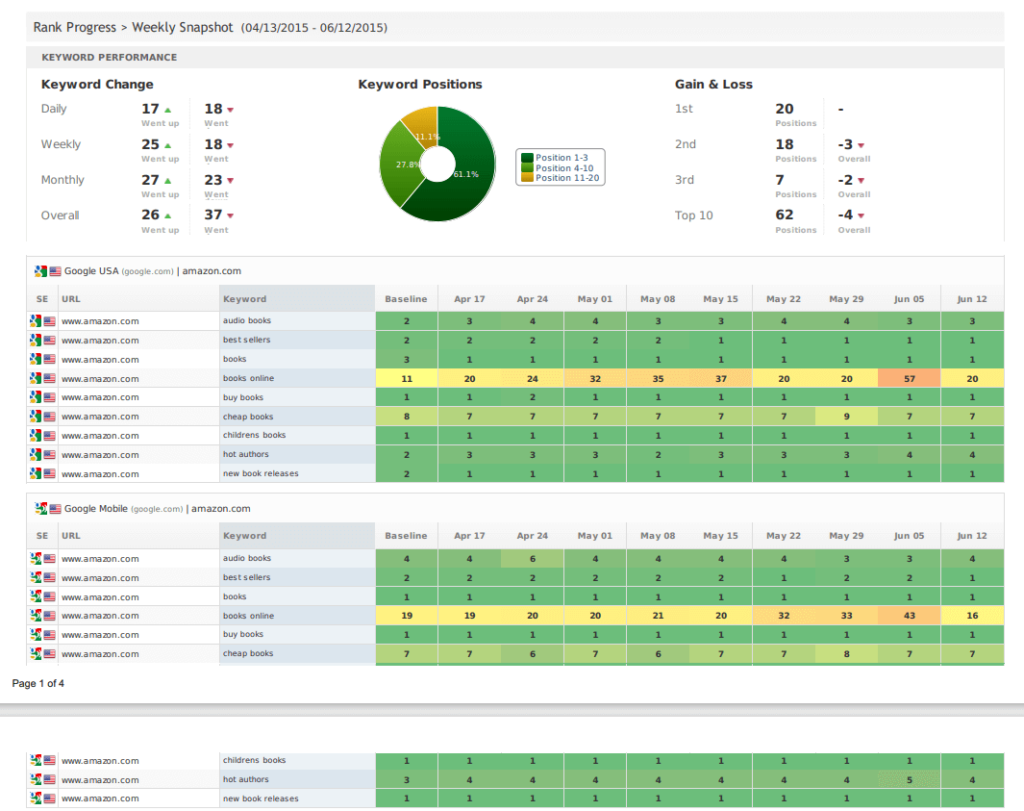Open the amazon.com link in the Google USA header
This screenshot has height=811, width=1024.
point(212,271)
